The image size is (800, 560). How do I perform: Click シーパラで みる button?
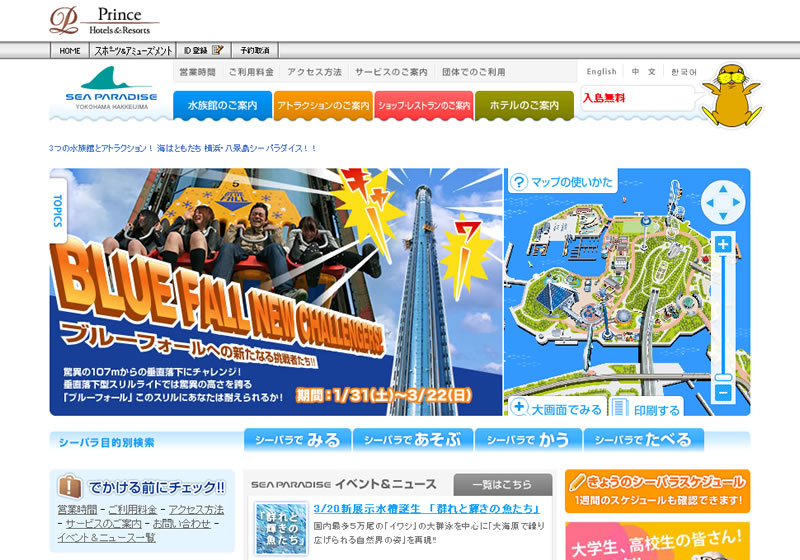(x=297, y=440)
